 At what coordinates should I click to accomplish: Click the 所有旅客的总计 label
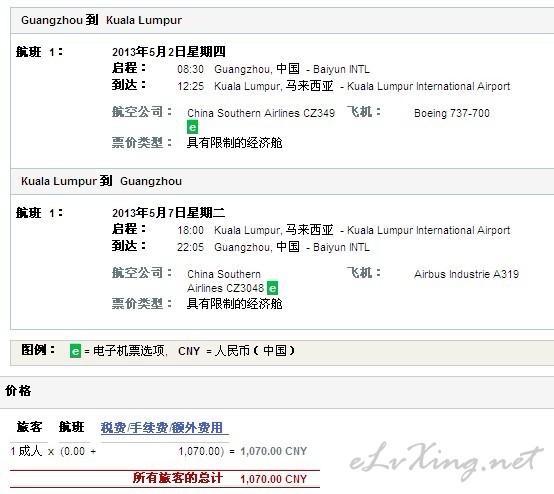[178, 478]
